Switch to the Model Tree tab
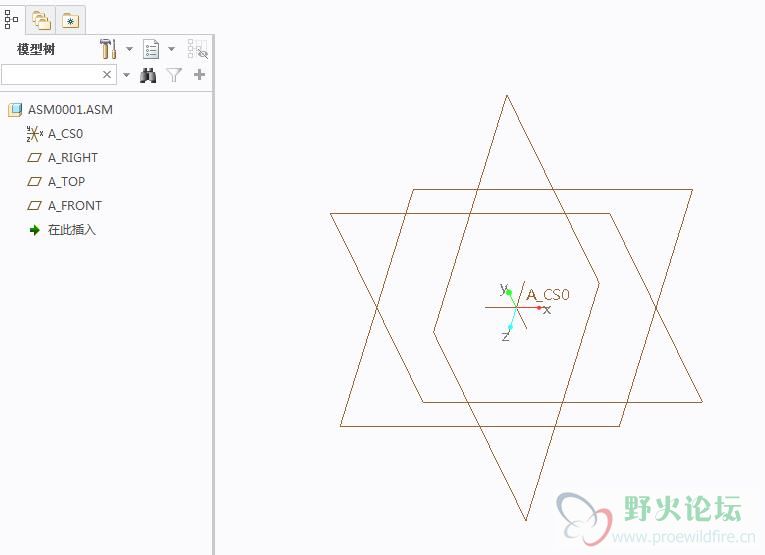Screen dimensions: 765x555 tap(12, 20)
